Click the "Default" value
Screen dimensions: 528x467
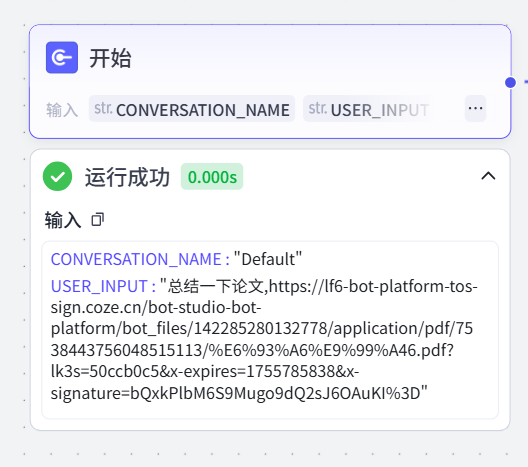268,259
